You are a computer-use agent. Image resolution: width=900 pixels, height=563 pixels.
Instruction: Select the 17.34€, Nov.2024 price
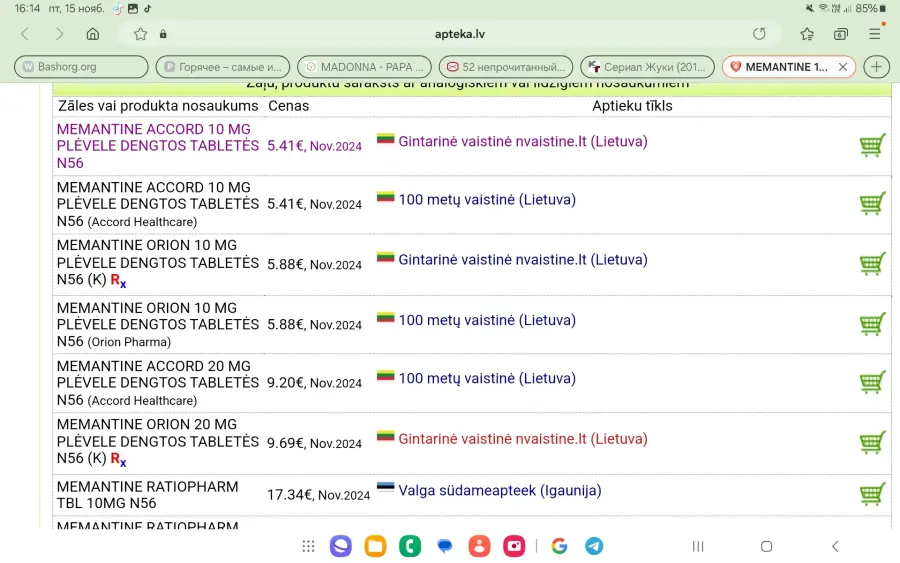click(x=319, y=495)
